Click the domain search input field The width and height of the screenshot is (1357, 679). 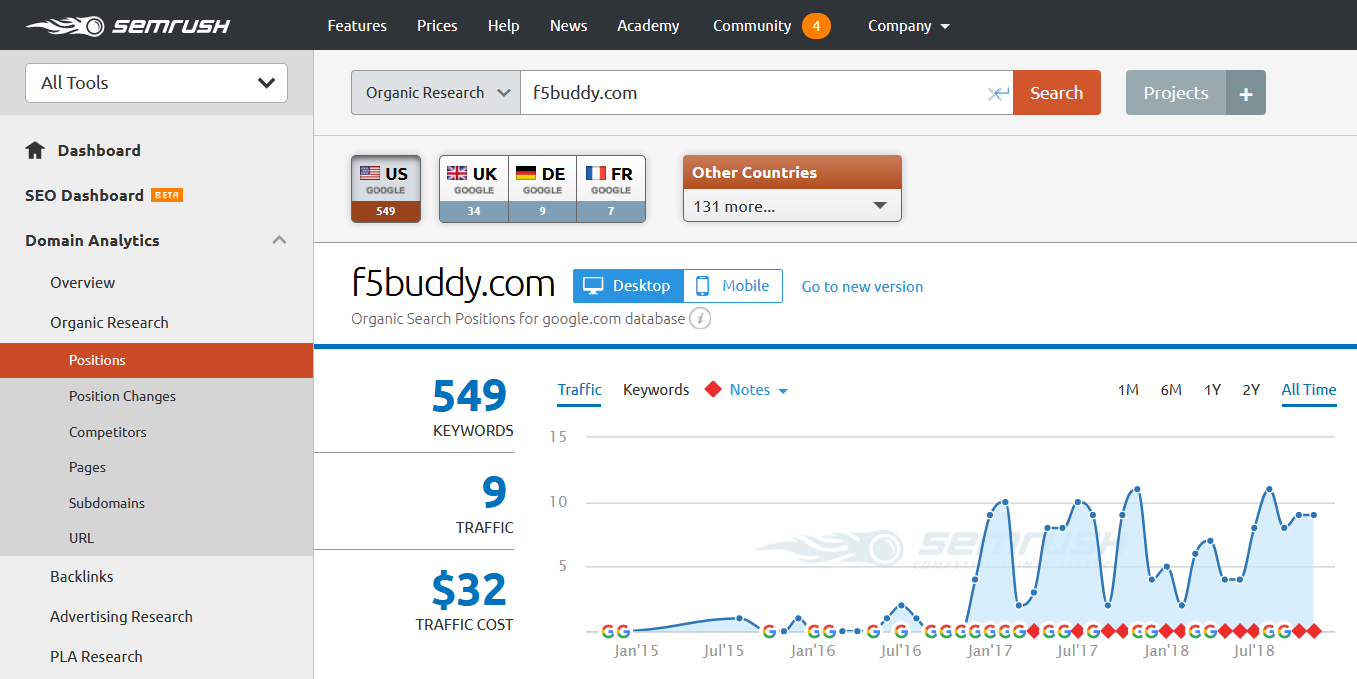coord(750,93)
